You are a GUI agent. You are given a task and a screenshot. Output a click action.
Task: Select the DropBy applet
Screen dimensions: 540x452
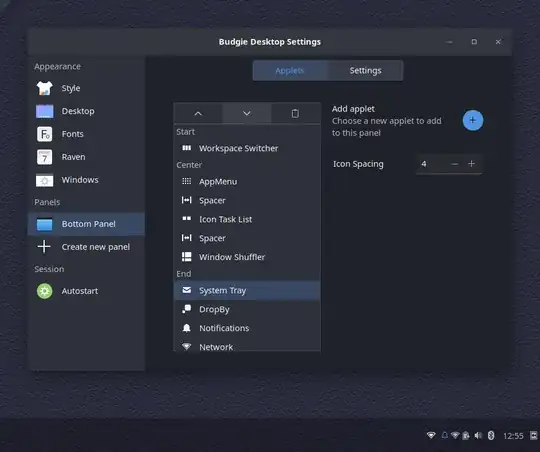[x=247, y=309]
